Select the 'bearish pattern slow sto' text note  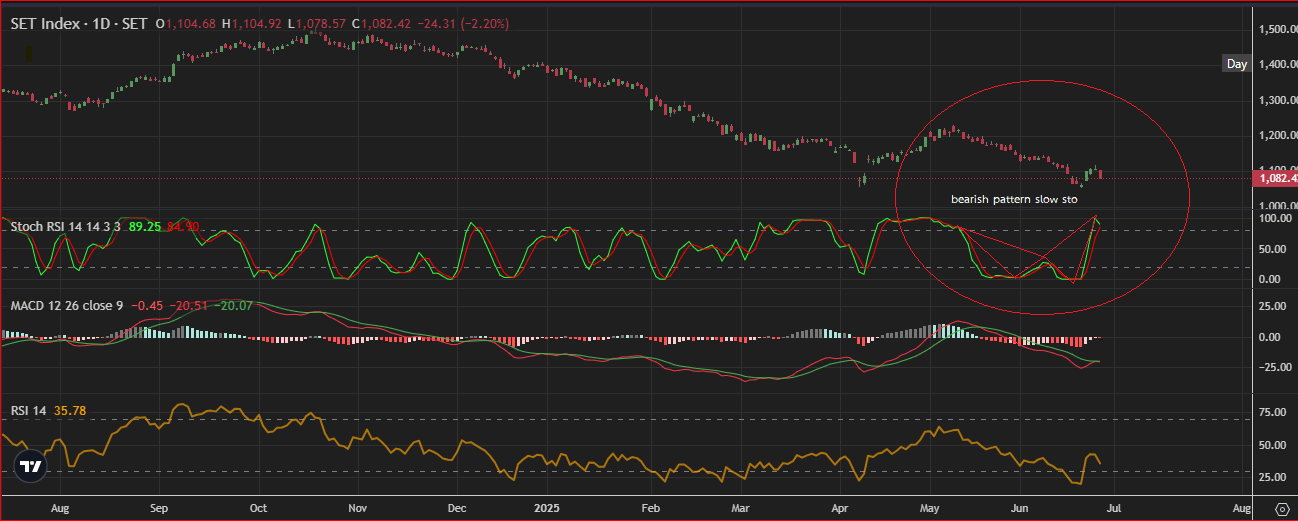1014,199
